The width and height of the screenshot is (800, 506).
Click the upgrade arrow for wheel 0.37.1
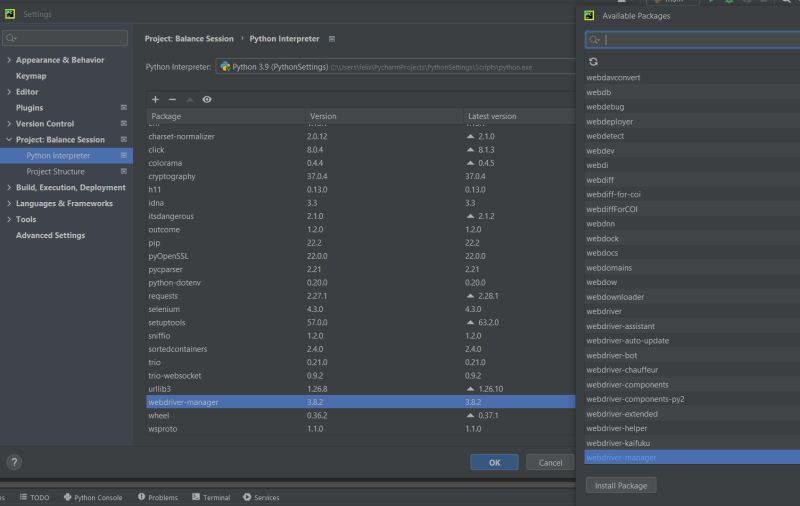coord(470,415)
